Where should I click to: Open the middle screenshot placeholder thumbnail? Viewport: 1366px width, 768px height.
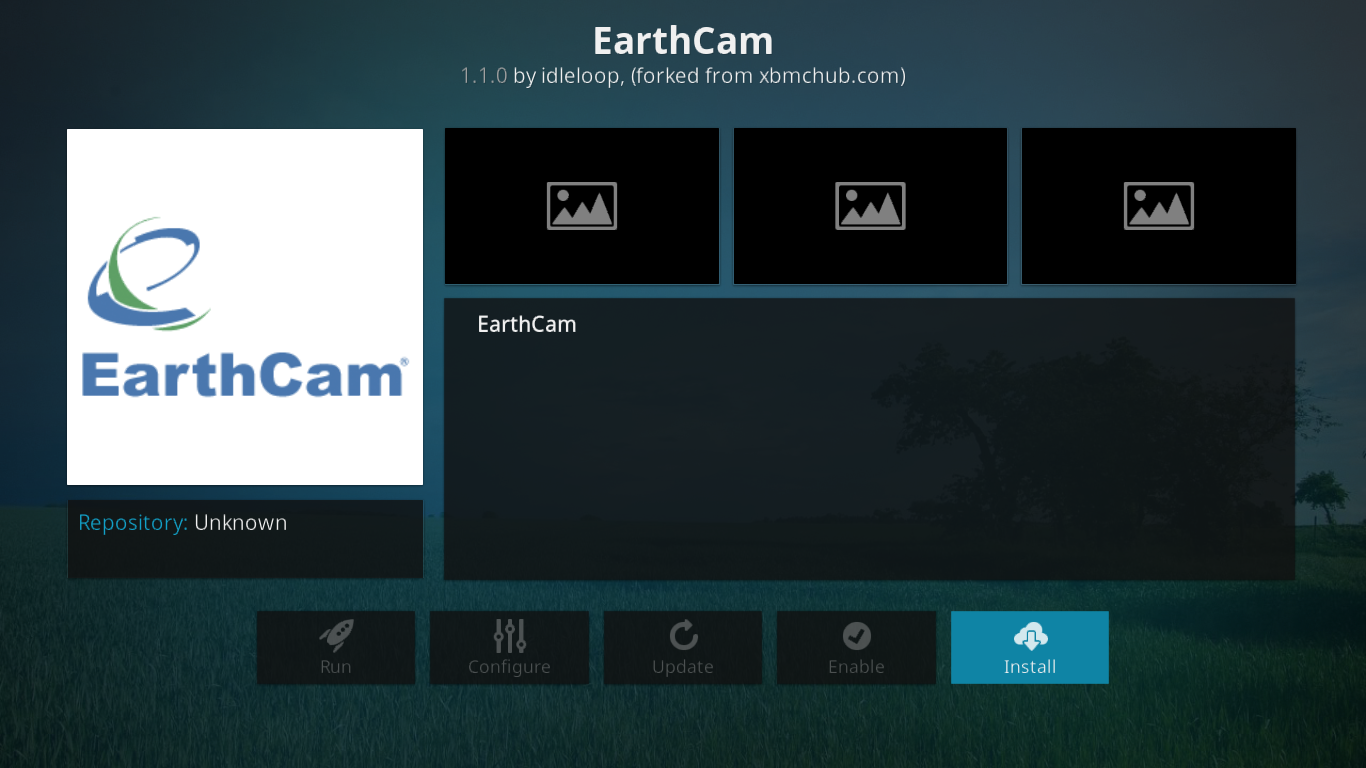870,206
